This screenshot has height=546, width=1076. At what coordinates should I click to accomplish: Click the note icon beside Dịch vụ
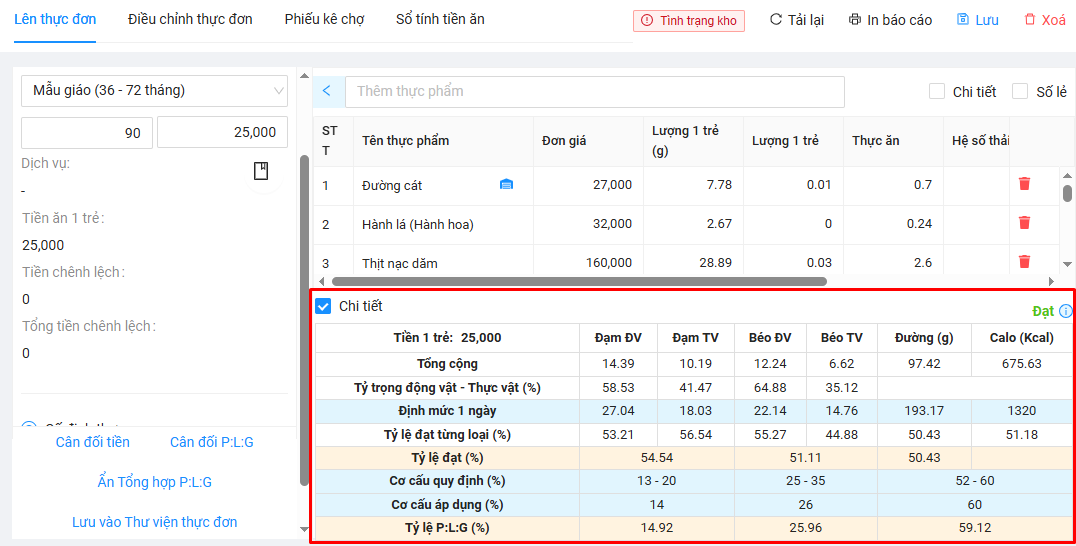(x=261, y=171)
